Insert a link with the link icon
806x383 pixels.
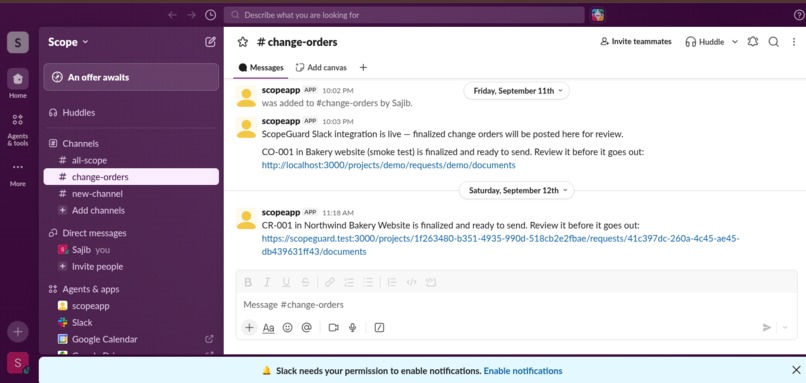pos(329,282)
